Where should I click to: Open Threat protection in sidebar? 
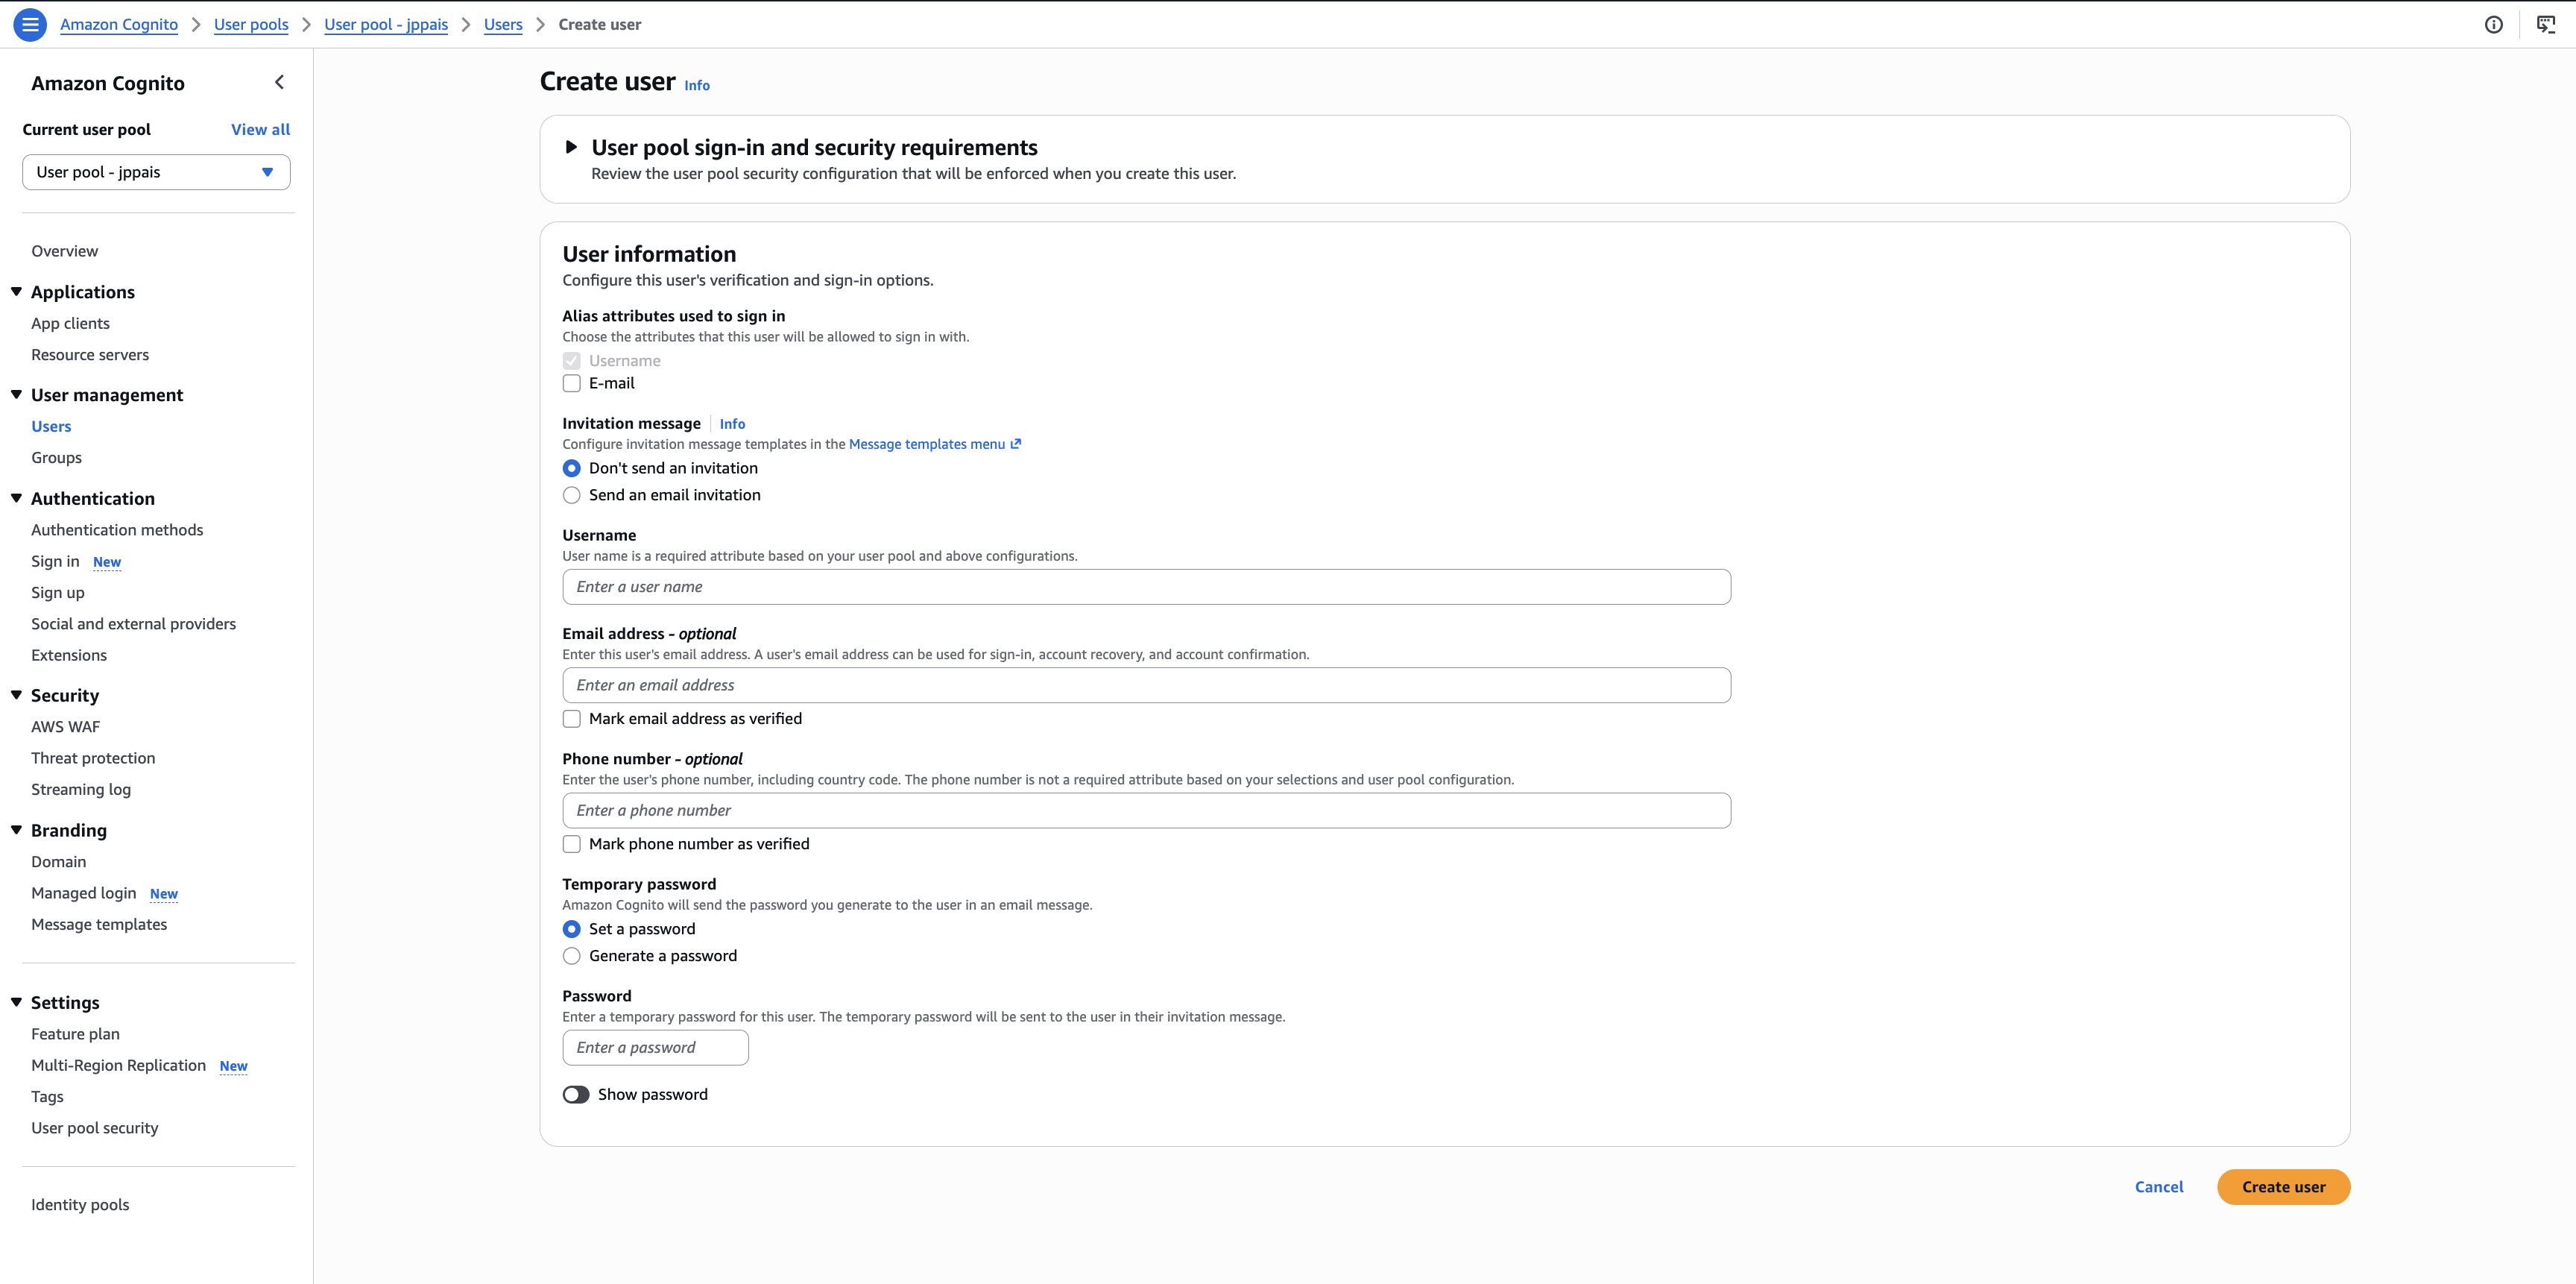pos(93,758)
